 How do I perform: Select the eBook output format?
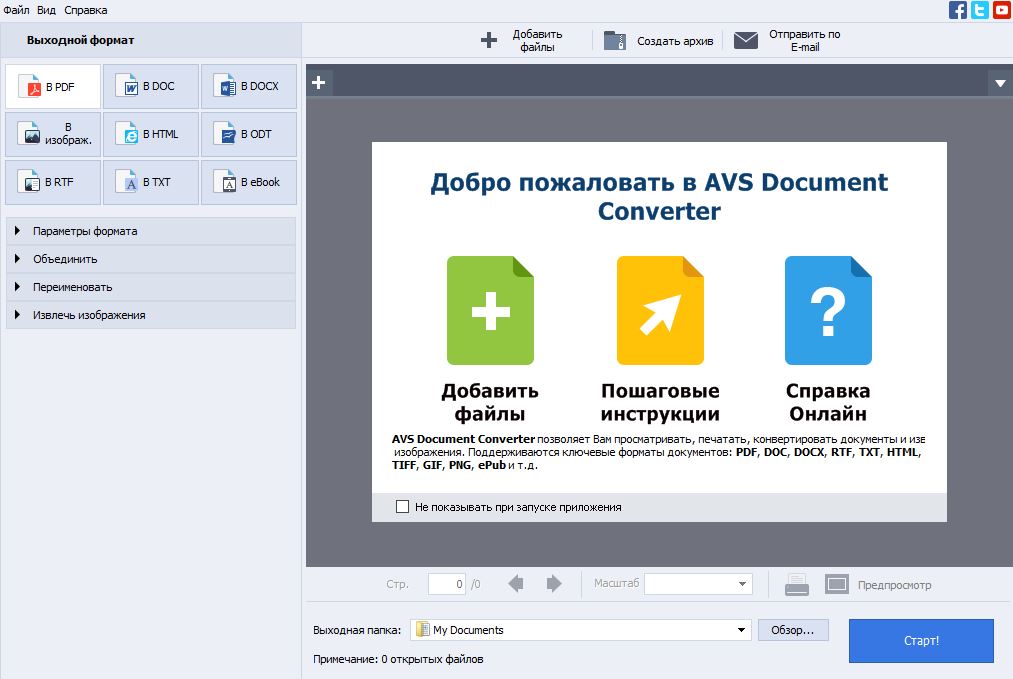pos(249,182)
